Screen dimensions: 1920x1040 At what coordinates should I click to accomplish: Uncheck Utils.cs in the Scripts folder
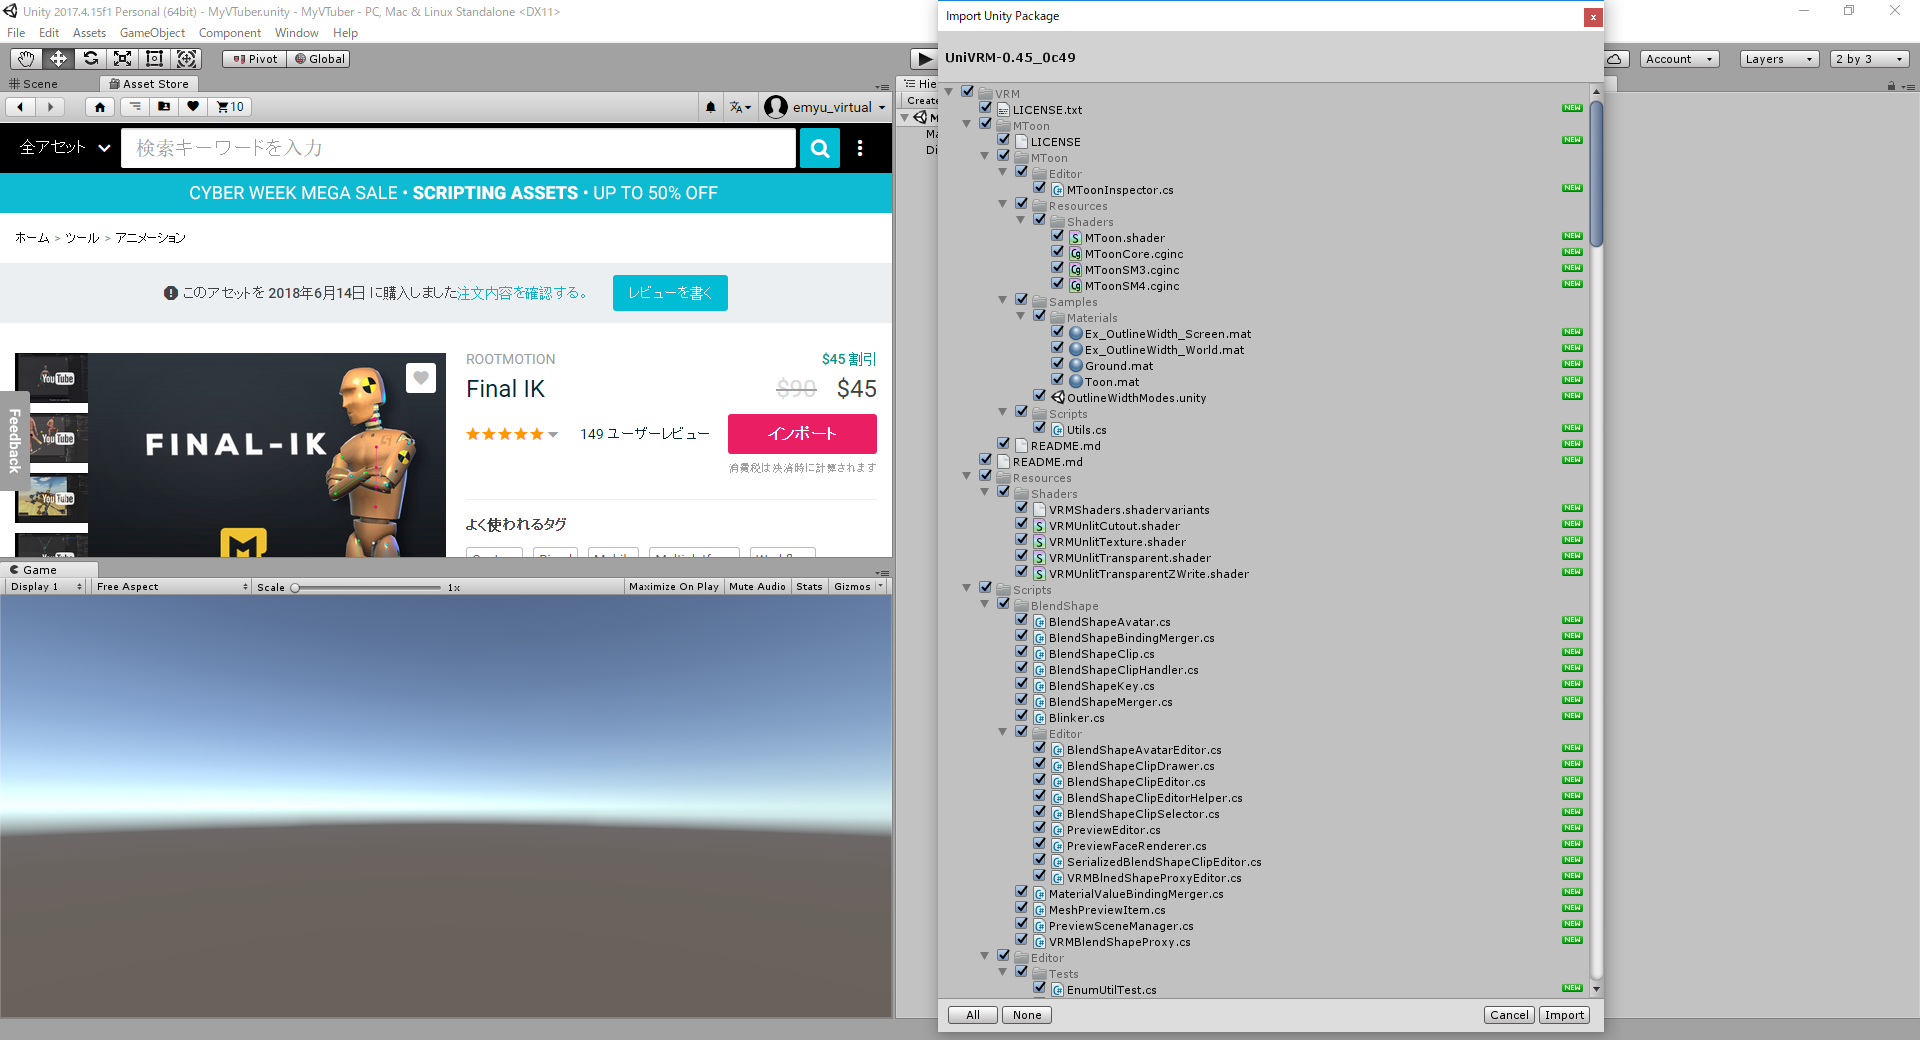(x=1040, y=427)
